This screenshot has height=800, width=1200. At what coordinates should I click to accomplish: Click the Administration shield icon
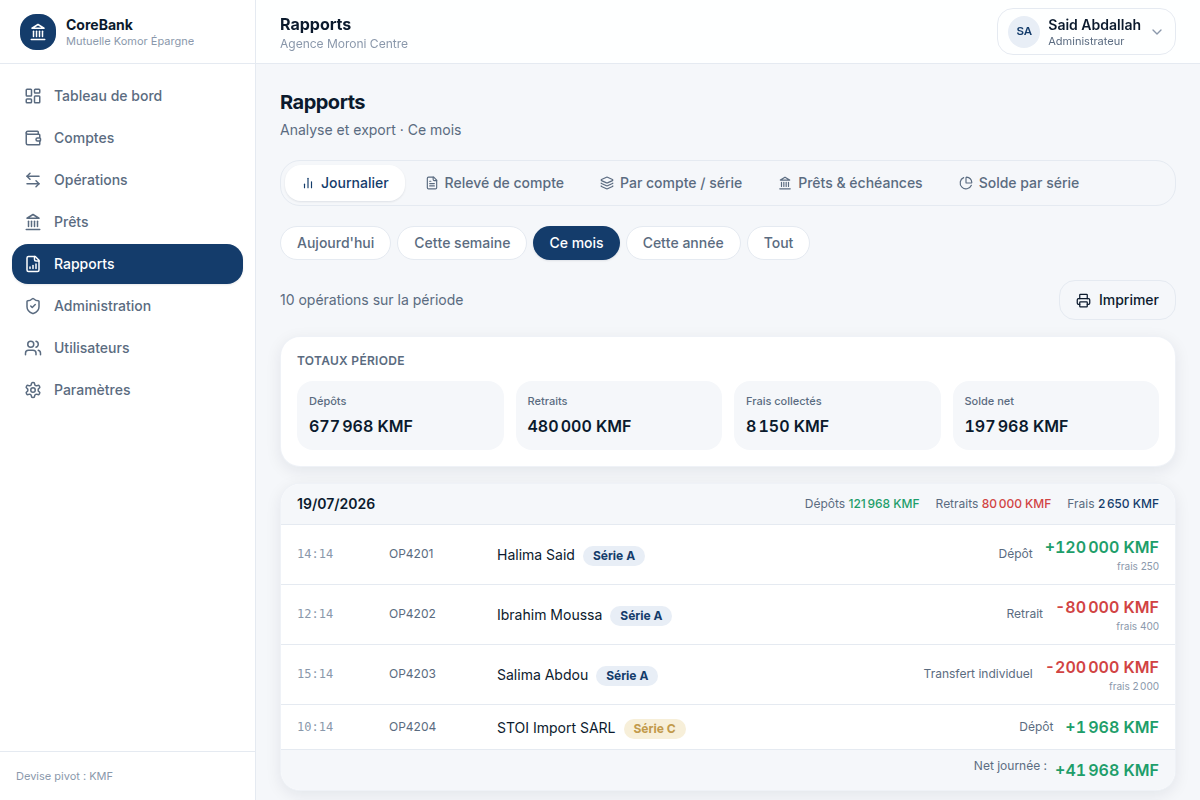coord(33,306)
